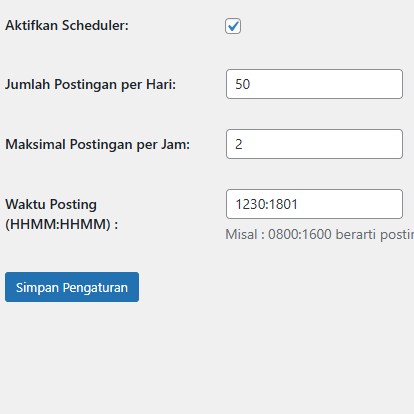Click the Misal 0800:1600 hint text
The width and height of the screenshot is (414, 414).
tap(319, 234)
